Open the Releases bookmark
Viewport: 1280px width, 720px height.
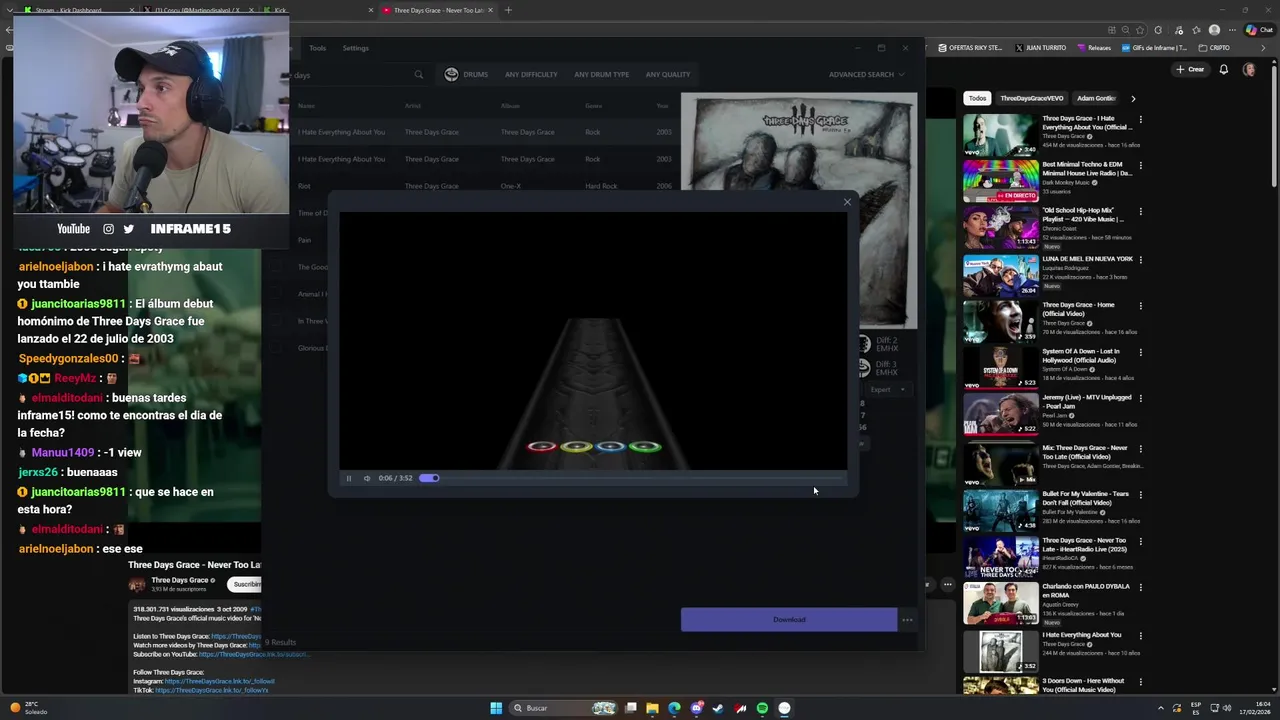[1094, 48]
